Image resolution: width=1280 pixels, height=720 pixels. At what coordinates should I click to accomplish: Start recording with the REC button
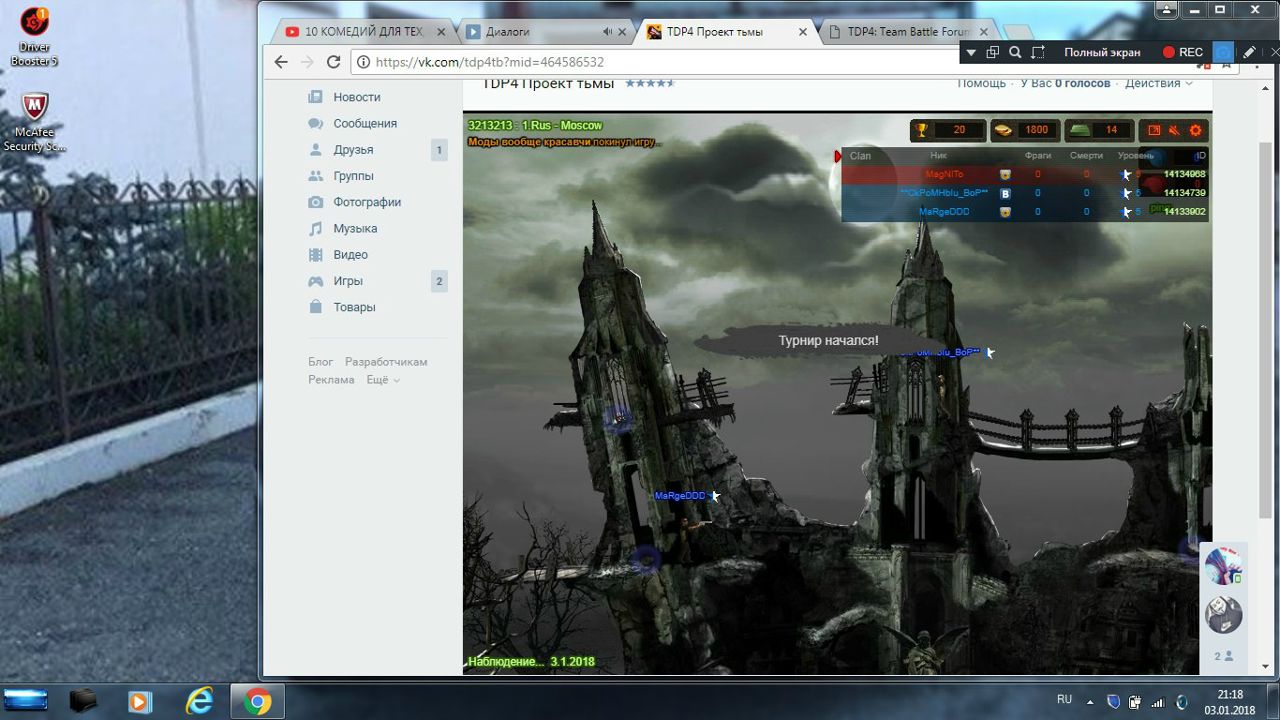coord(1182,52)
